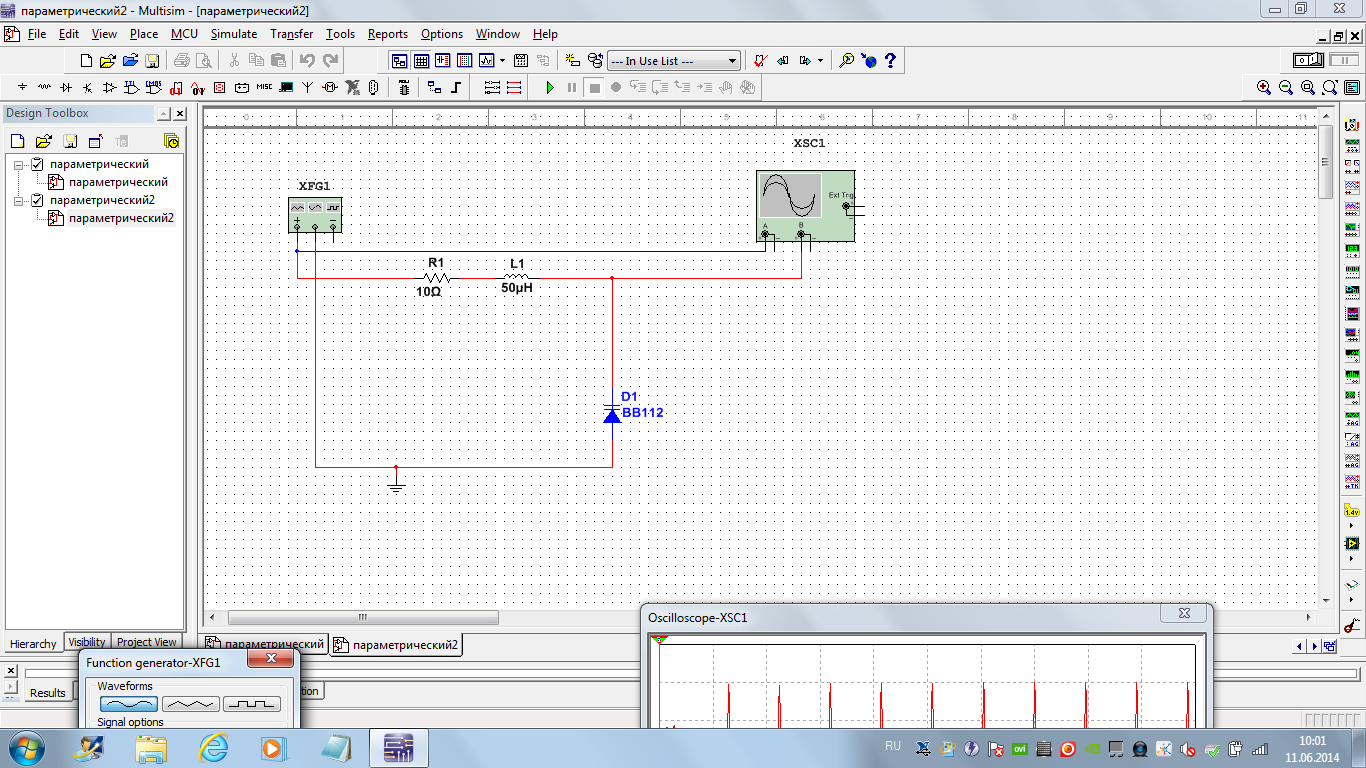Click the Show Design Toolbox toggle icon
Screen dimensions: 1366x768
coord(399,61)
